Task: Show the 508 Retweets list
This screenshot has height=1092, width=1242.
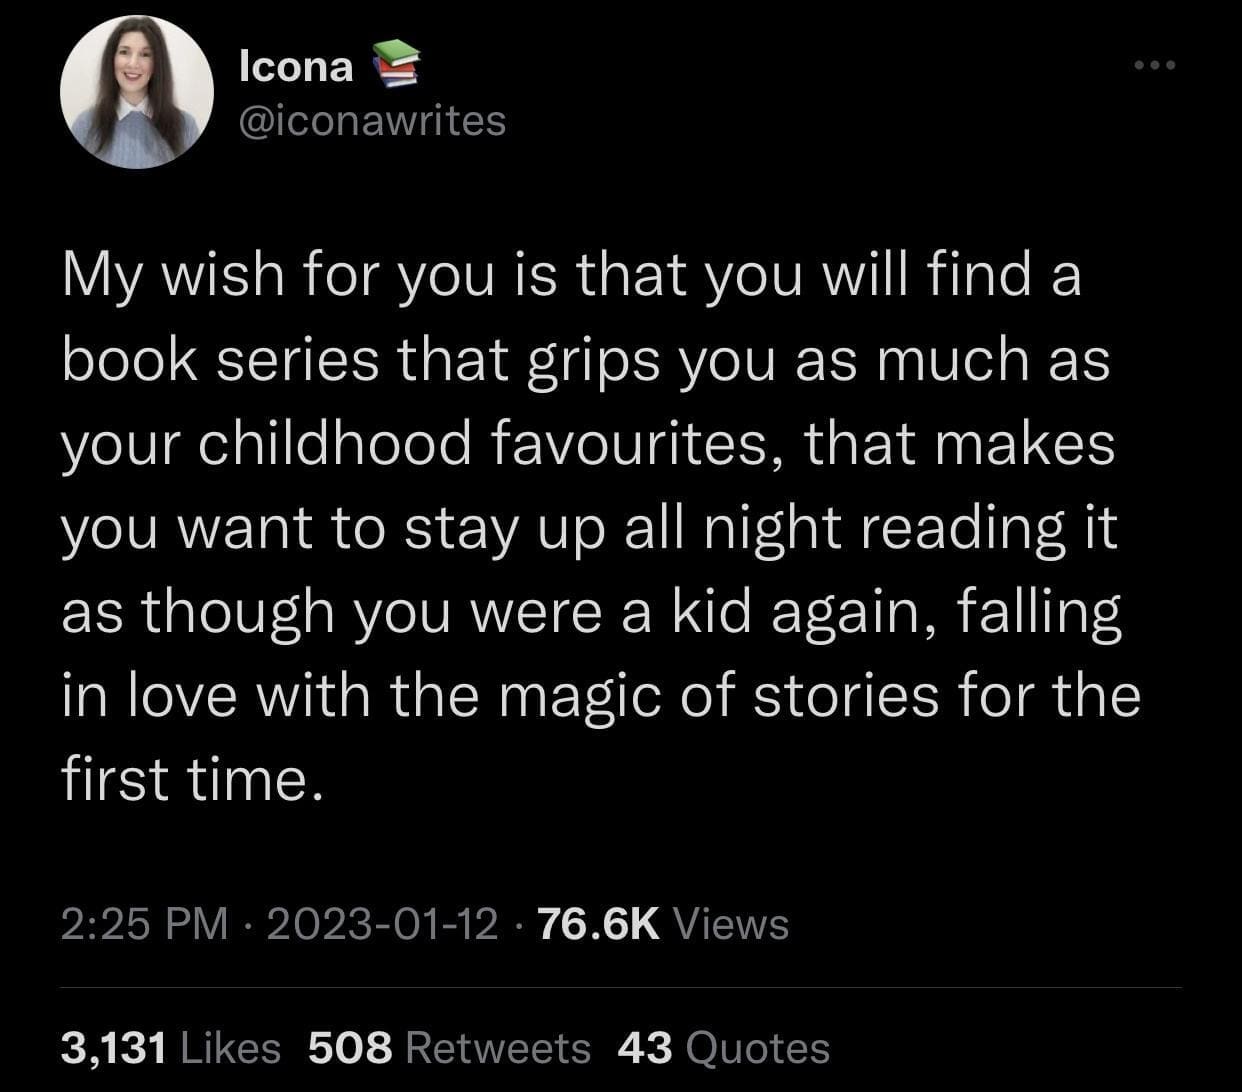Action: [x=450, y=1048]
